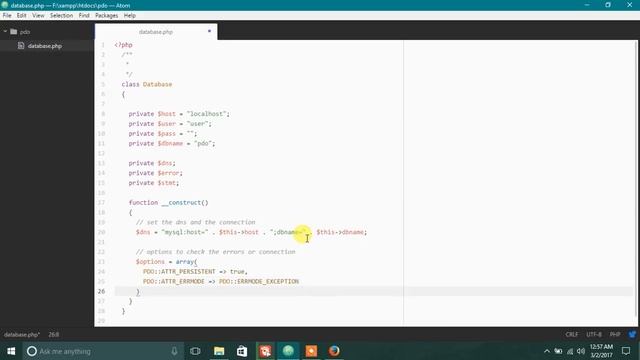Click the orange app icon on taskbar
Viewport: 640px width, 360px height.
click(311, 351)
